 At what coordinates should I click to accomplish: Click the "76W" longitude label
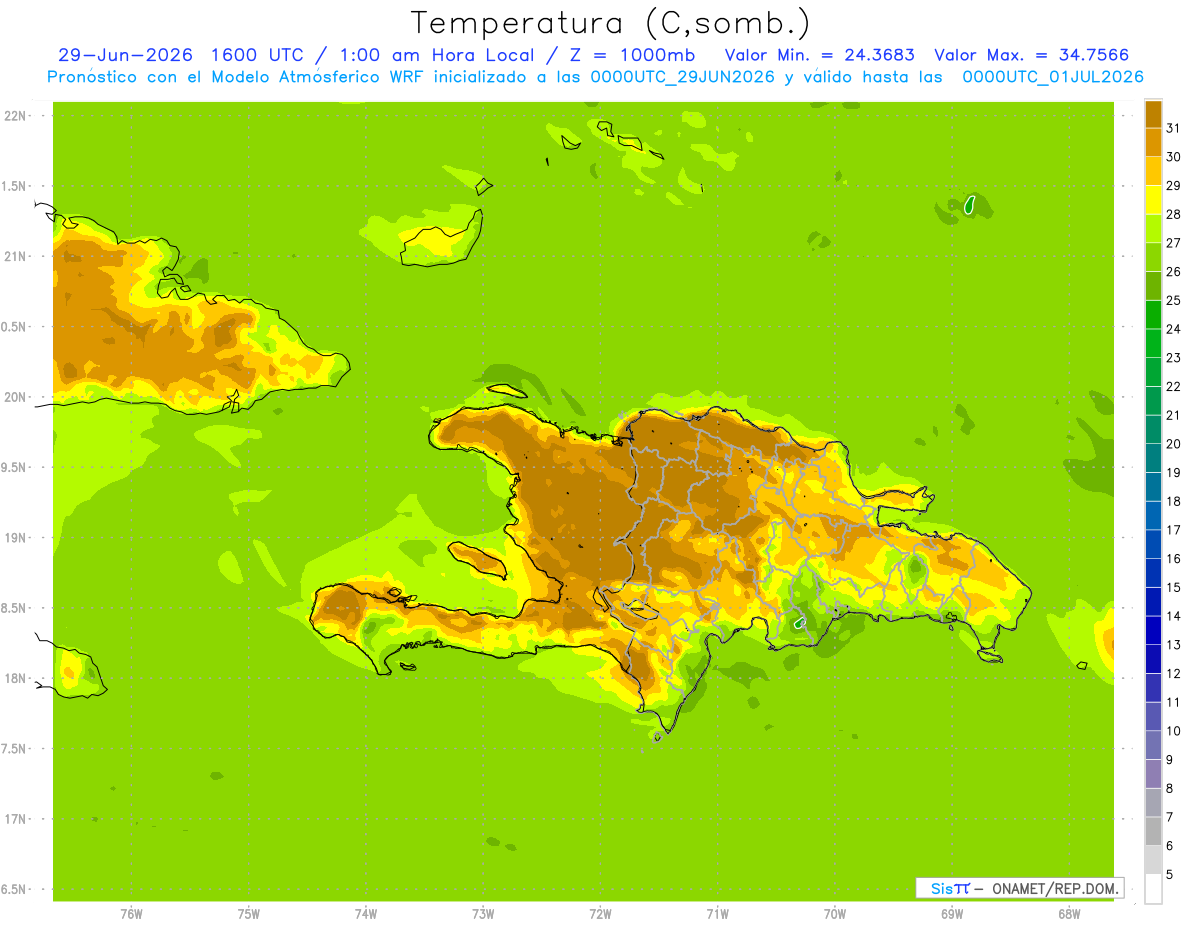131,913
